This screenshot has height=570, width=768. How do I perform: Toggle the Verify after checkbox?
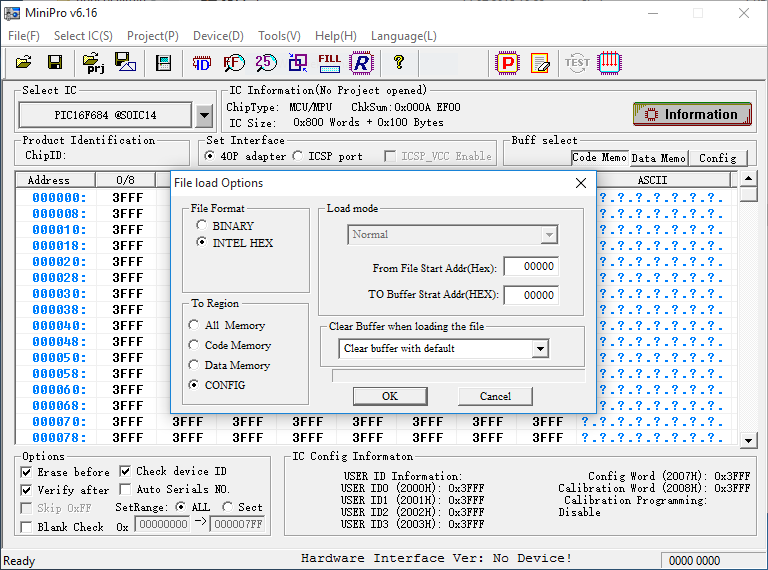tap(26, 490)
